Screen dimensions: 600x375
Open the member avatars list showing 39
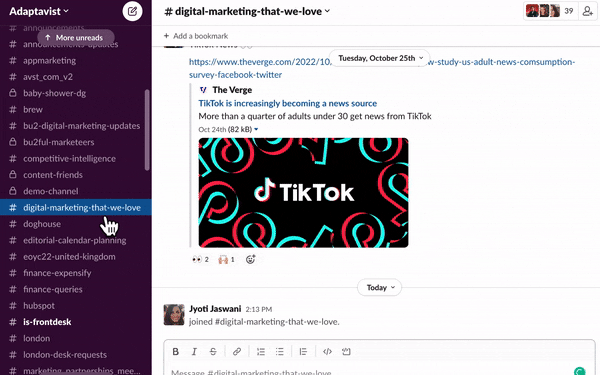[x=550, y=11]
